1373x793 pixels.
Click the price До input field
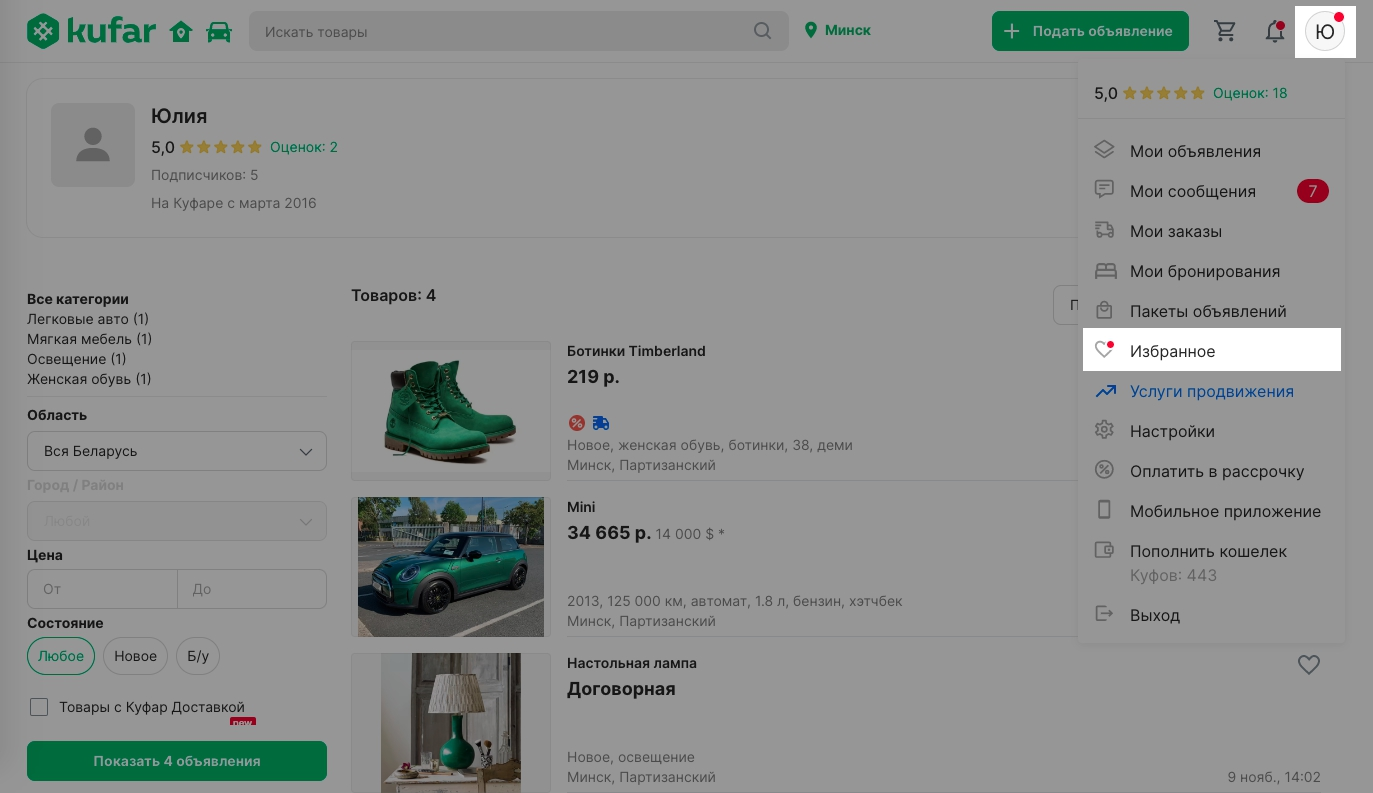(x=252, y=589)
